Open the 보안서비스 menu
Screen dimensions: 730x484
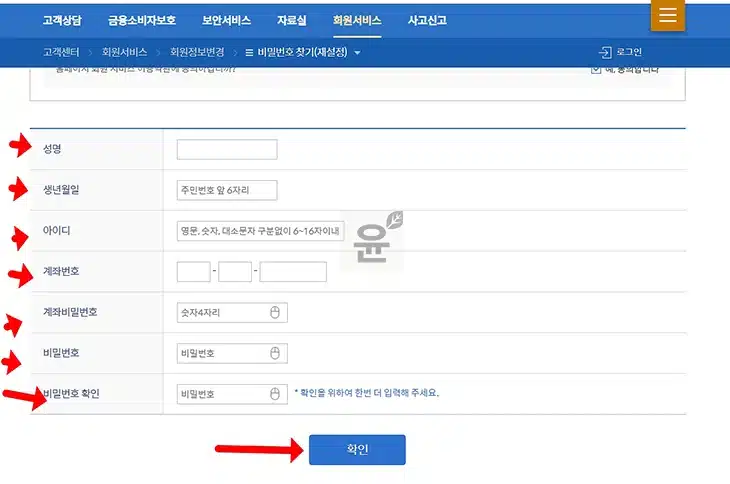pyautogui.click(x=226, y=20)
